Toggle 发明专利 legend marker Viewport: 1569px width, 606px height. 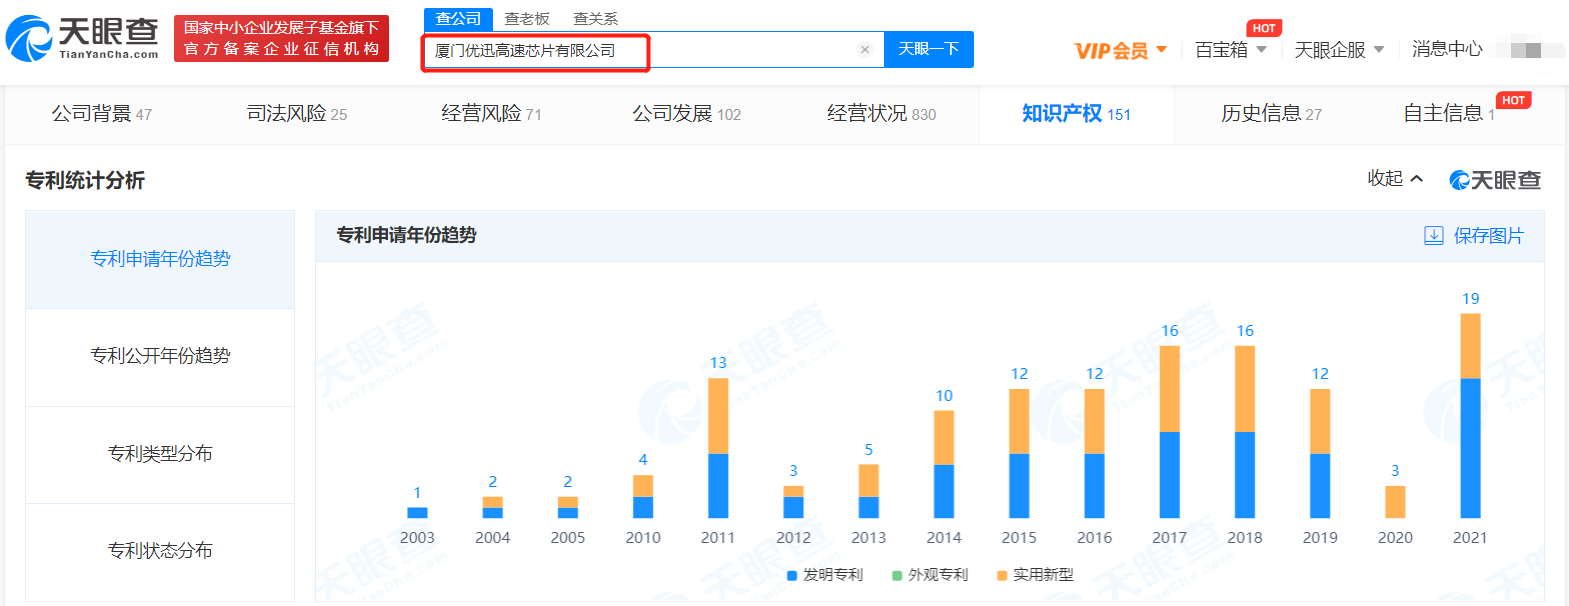pyautogui.click(x=792, y=575)
